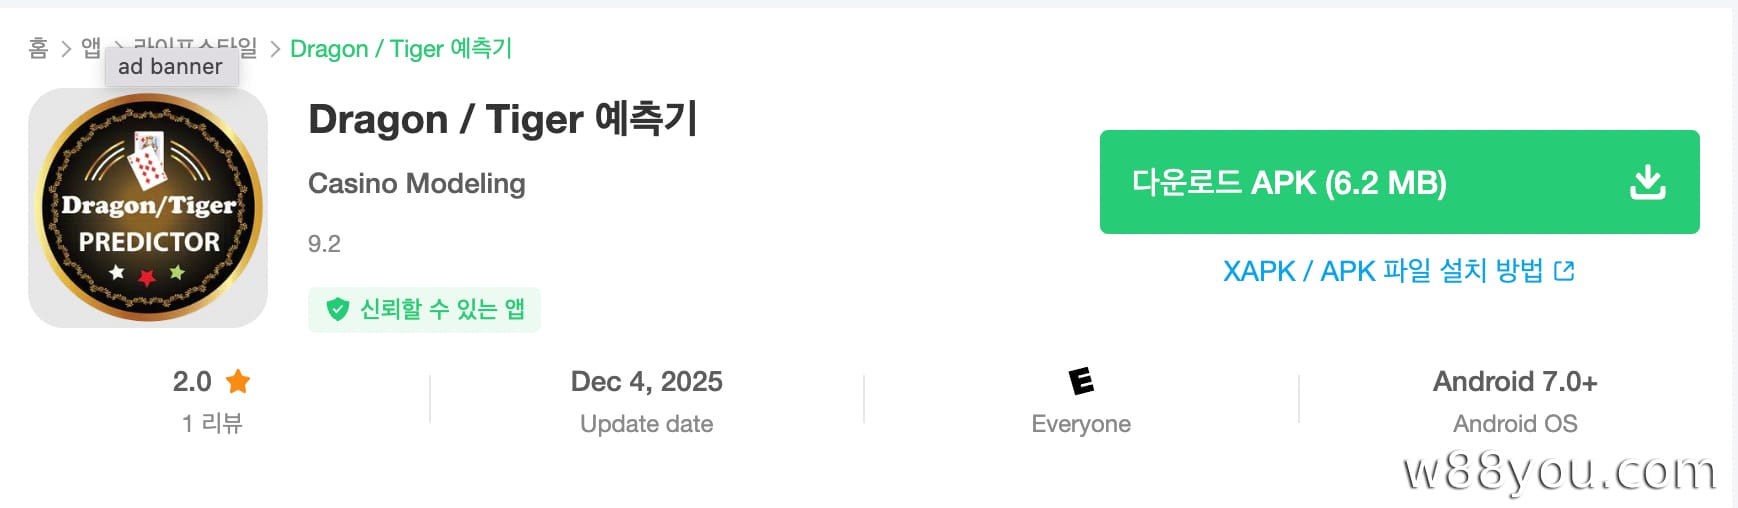The width and height of the screenshot is (1738, 508).
Task: Click the 다운로드 APK (6.2 MB) button text
Action: pyautogui.click(x=1289, y=183)
